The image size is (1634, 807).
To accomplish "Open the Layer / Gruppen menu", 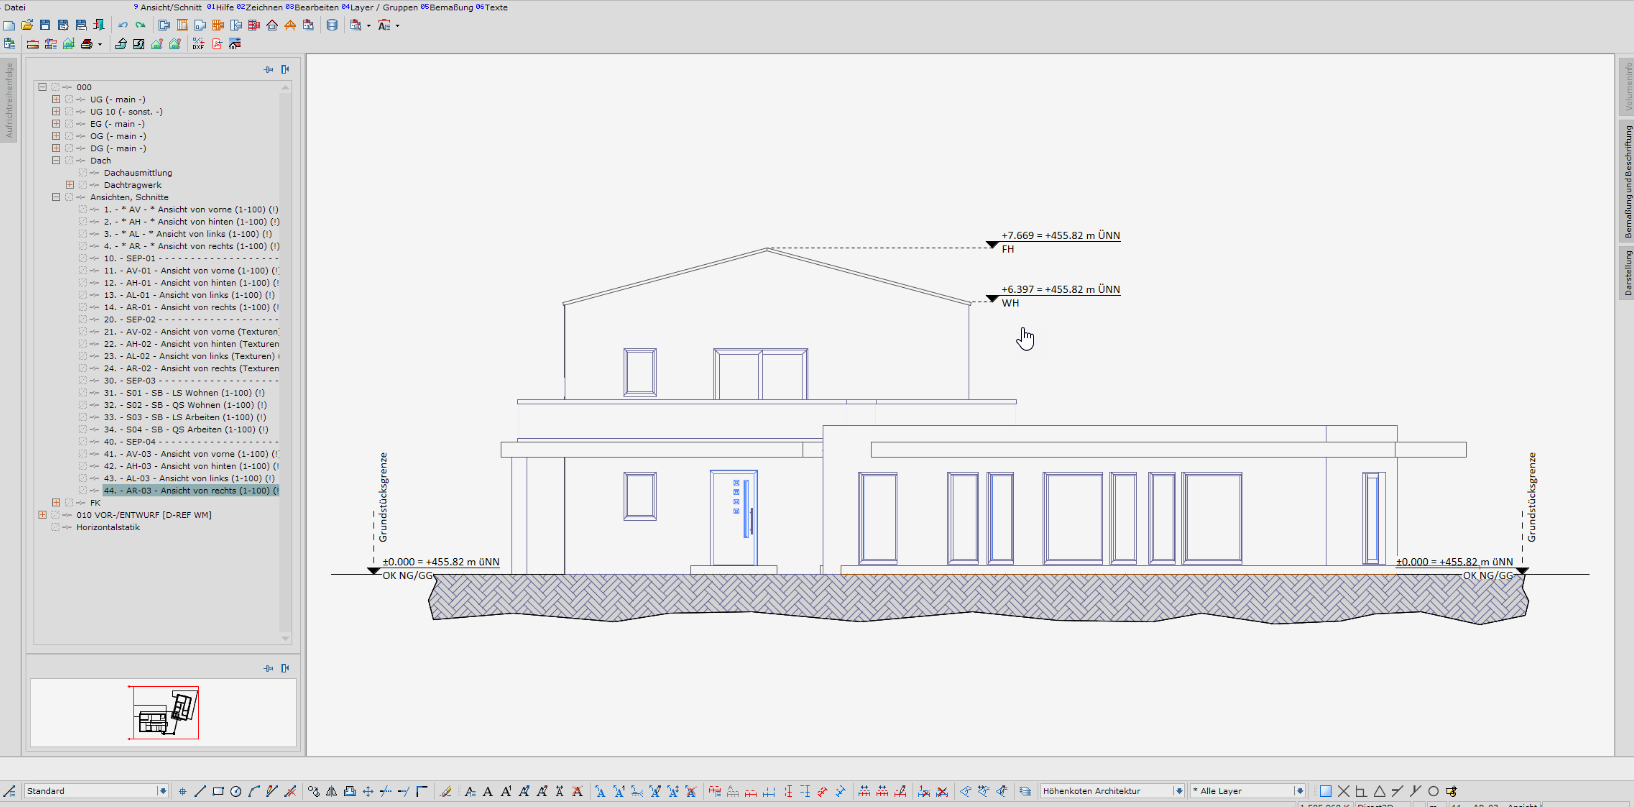I will (380, 7).
